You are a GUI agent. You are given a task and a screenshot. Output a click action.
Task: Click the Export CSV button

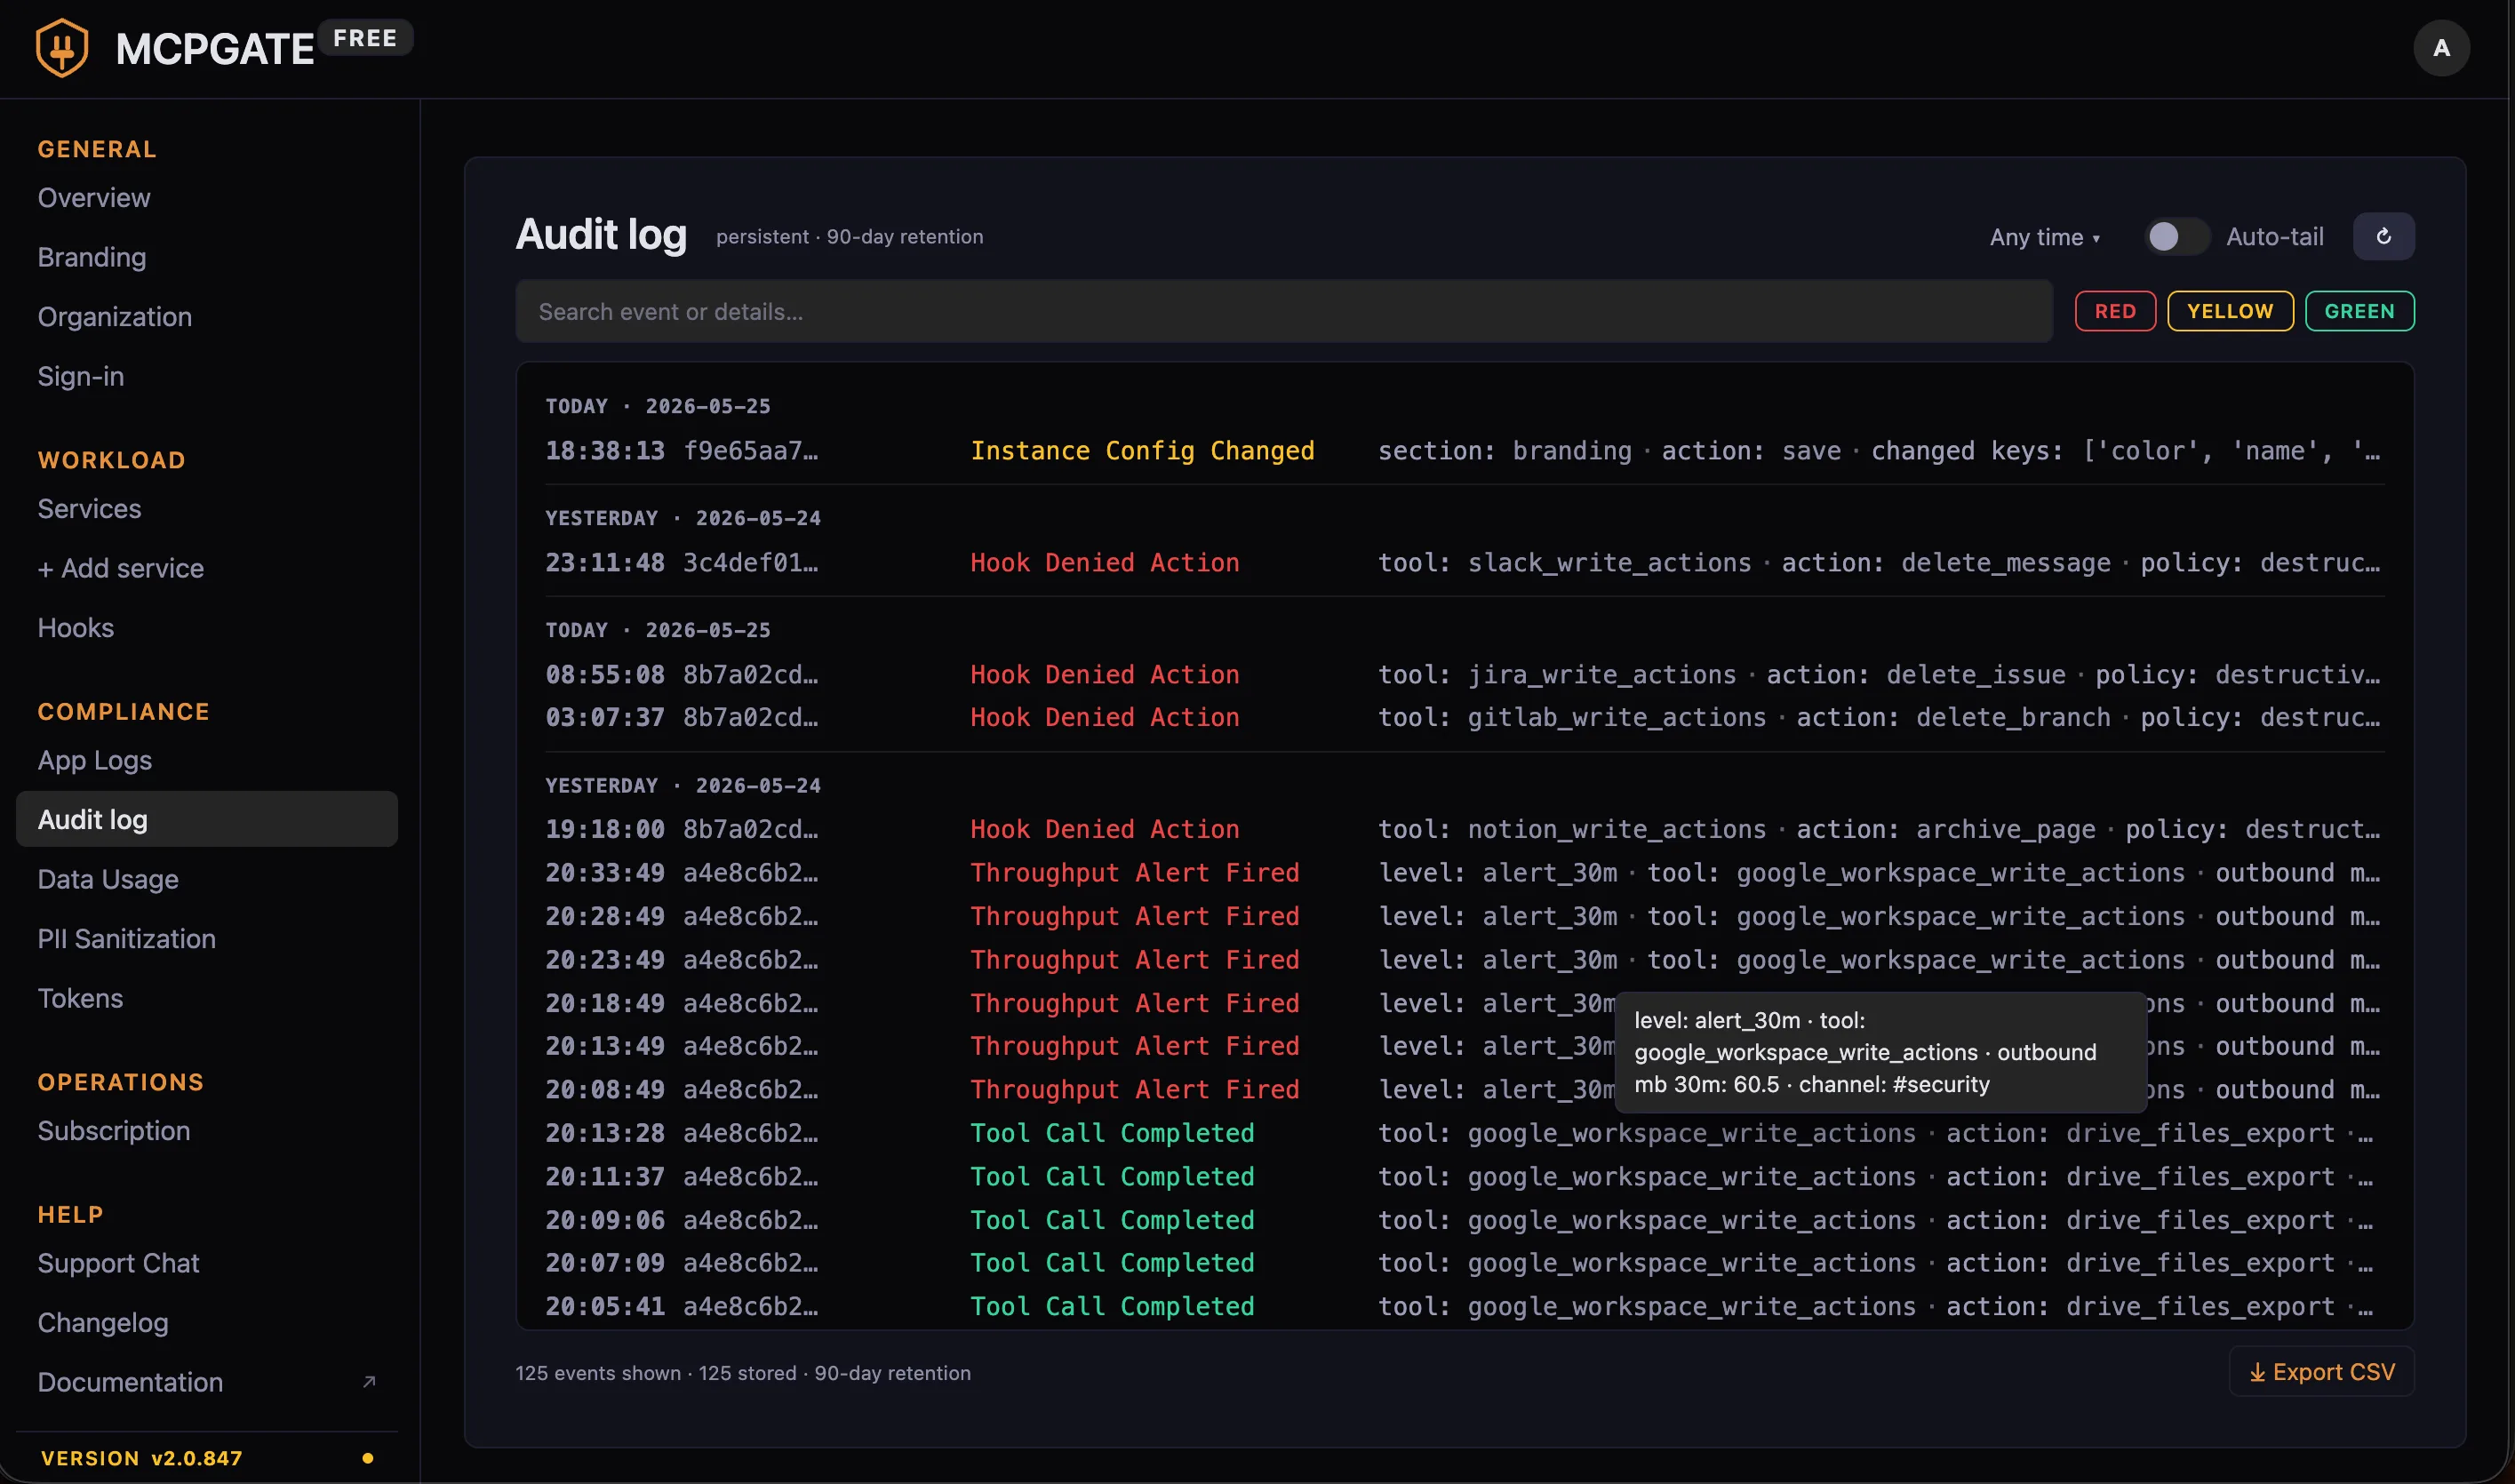click(2321, 1372)
